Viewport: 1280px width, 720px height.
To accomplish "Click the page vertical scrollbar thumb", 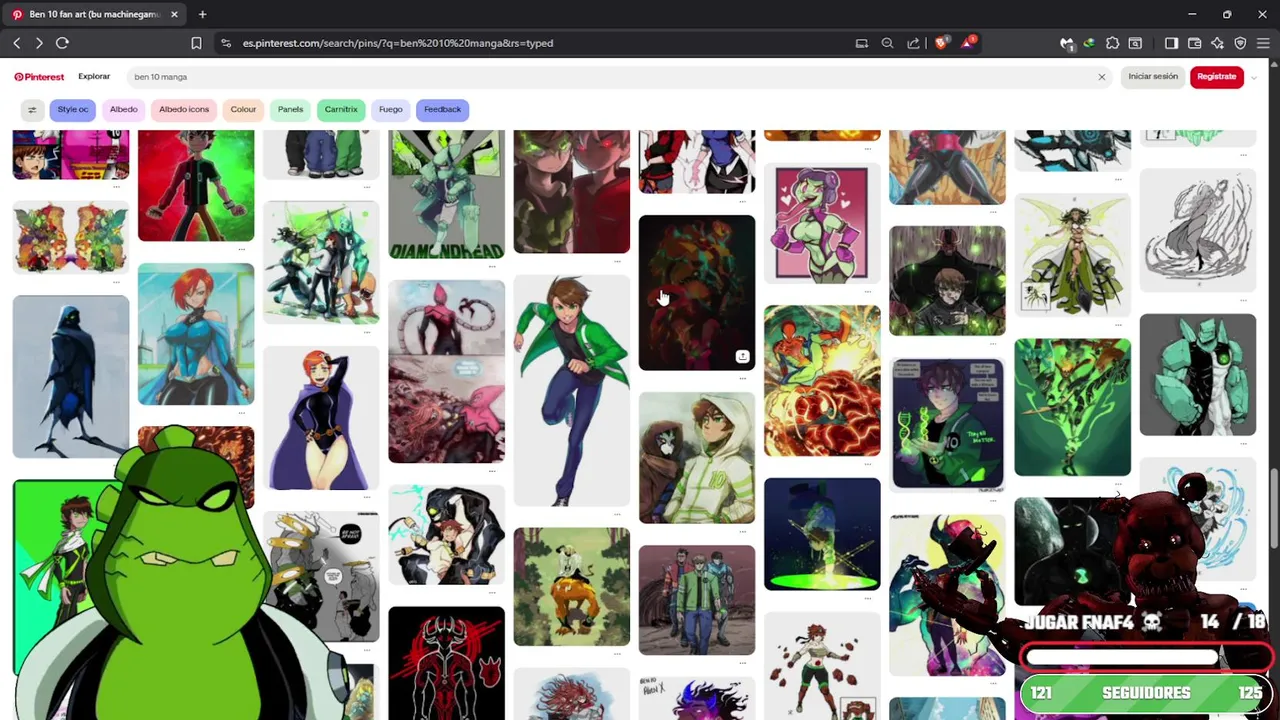I will pos(1273,508).
